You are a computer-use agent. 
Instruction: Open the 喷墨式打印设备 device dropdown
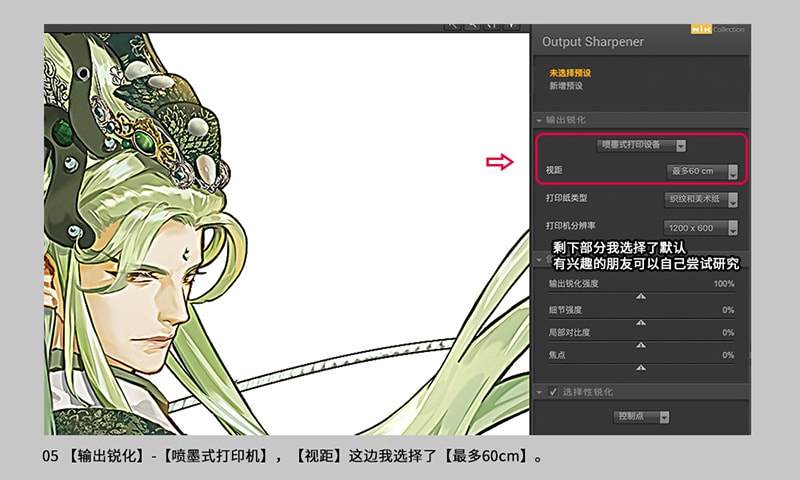pyautogui.click(x=641, y=146)
